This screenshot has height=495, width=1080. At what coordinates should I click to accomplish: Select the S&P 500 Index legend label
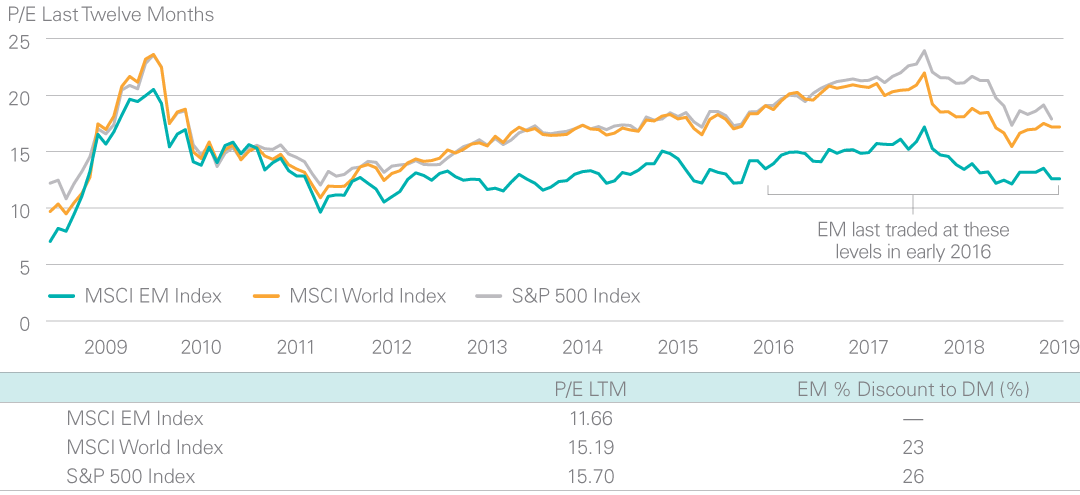(574, 296)
